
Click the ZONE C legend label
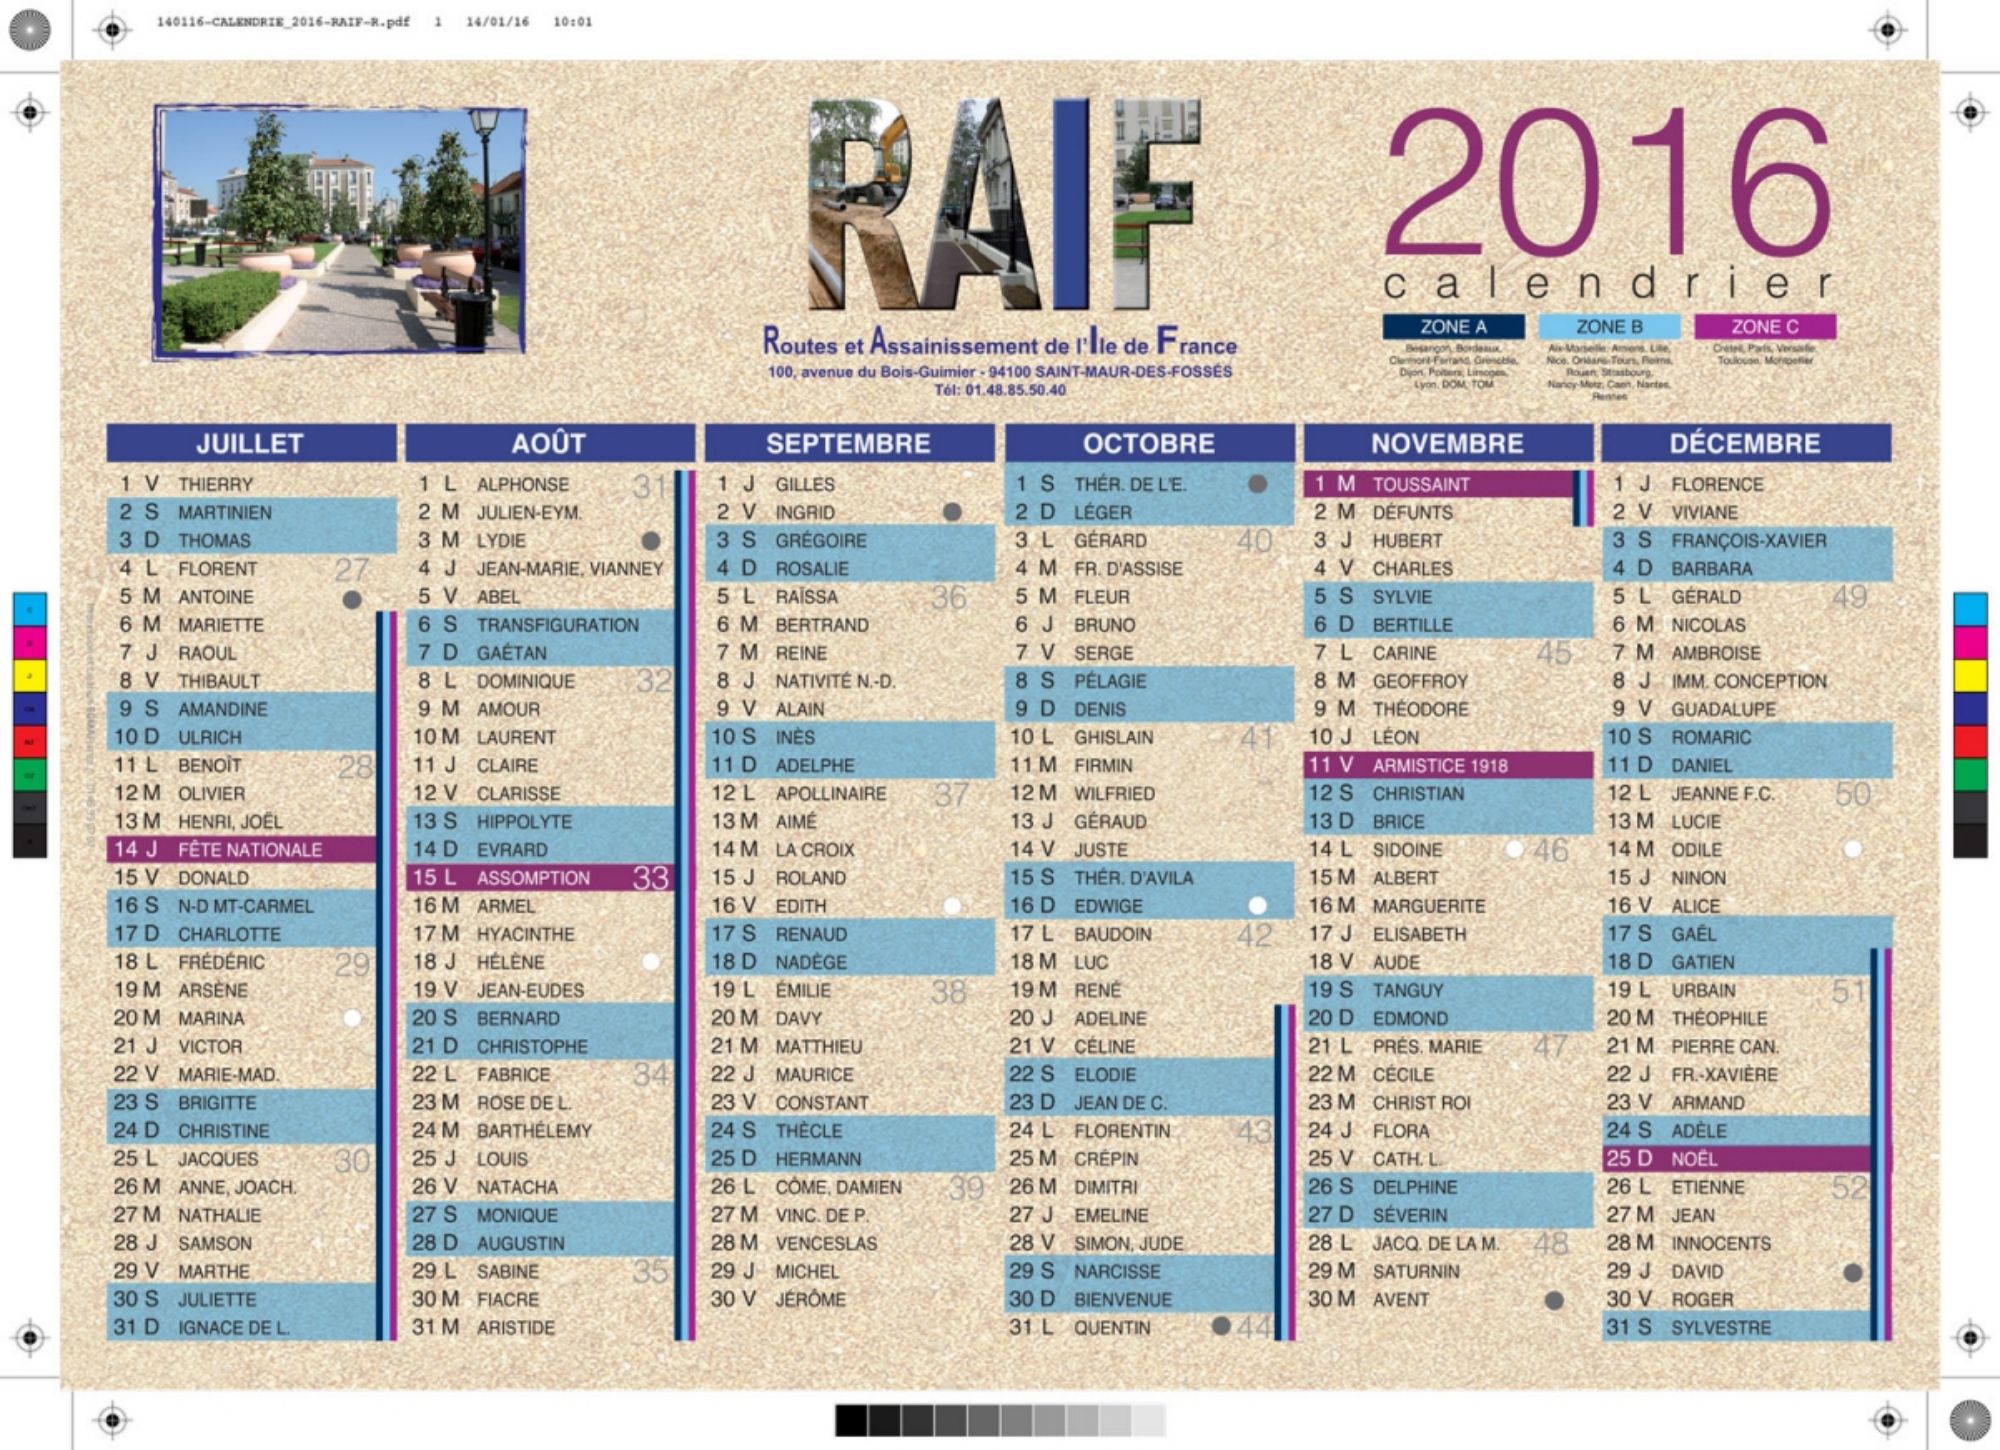tap(1764, 327)
